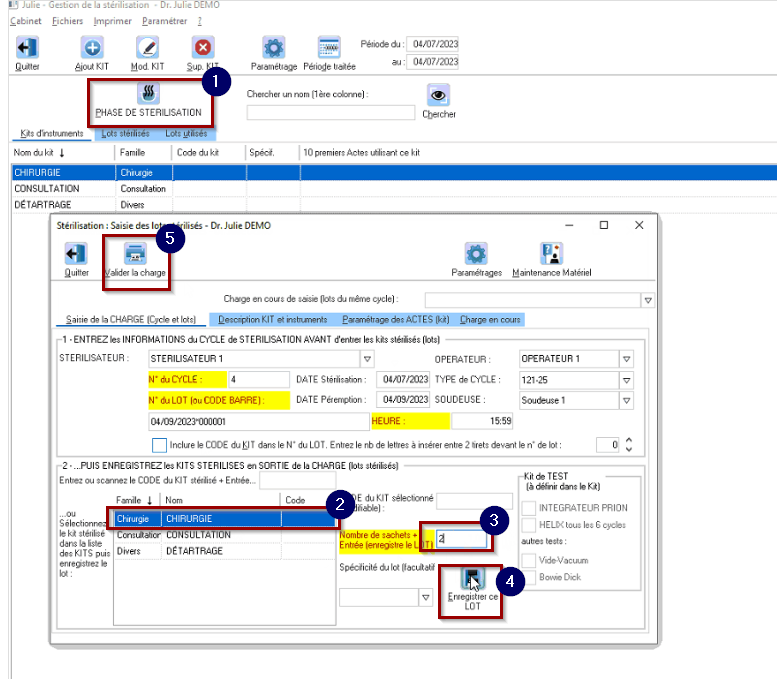Open the ? help menu
The image size is (777, 679).
[199, 21]
